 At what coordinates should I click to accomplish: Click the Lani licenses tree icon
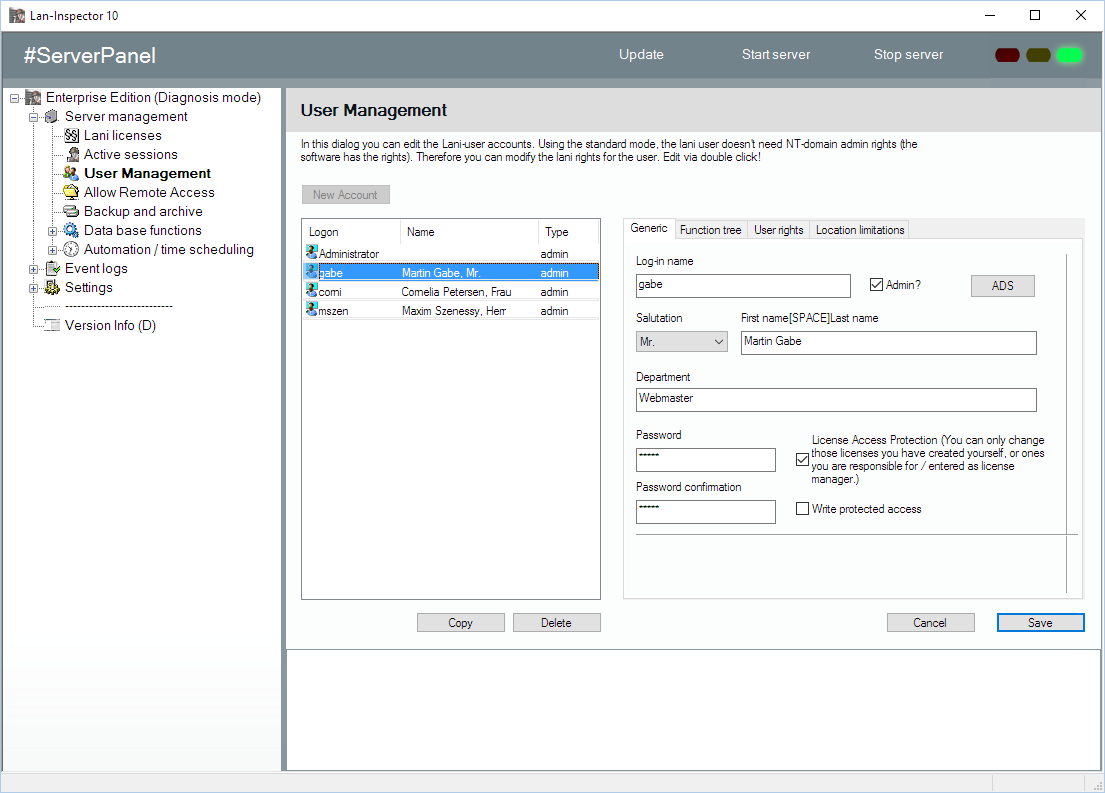tap(72, 135)
